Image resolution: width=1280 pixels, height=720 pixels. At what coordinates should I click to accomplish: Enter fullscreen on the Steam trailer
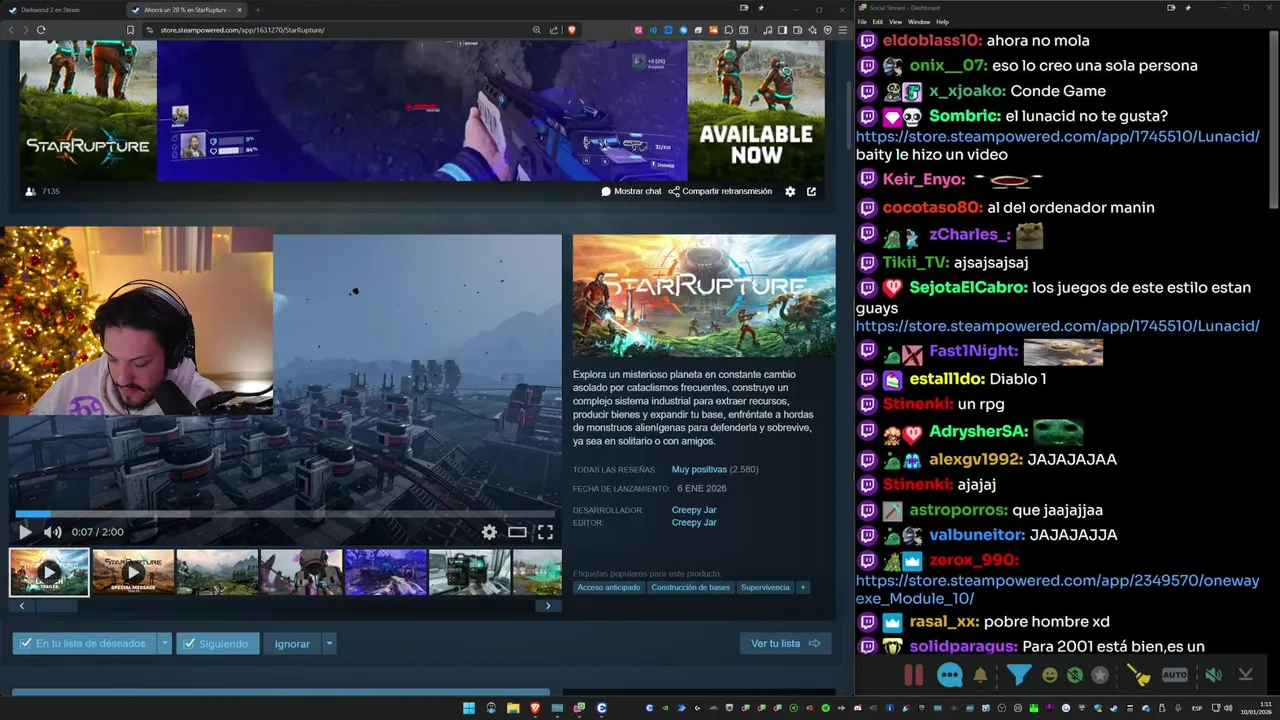coord(545,532)
